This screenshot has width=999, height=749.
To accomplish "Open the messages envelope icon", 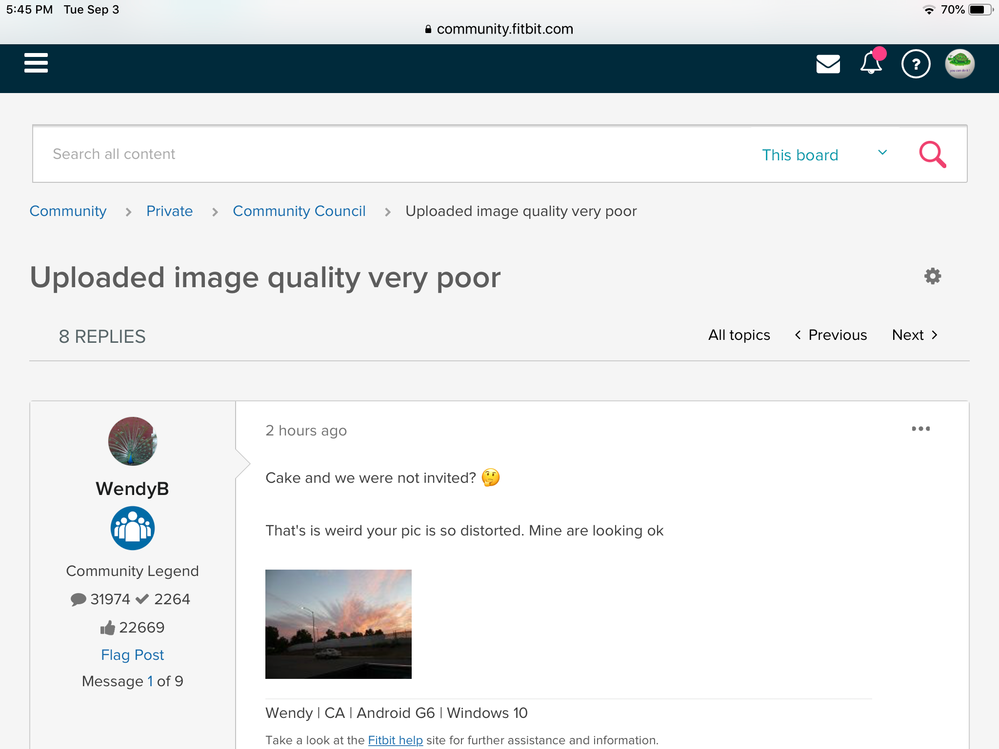I will [x=828, y=64].
